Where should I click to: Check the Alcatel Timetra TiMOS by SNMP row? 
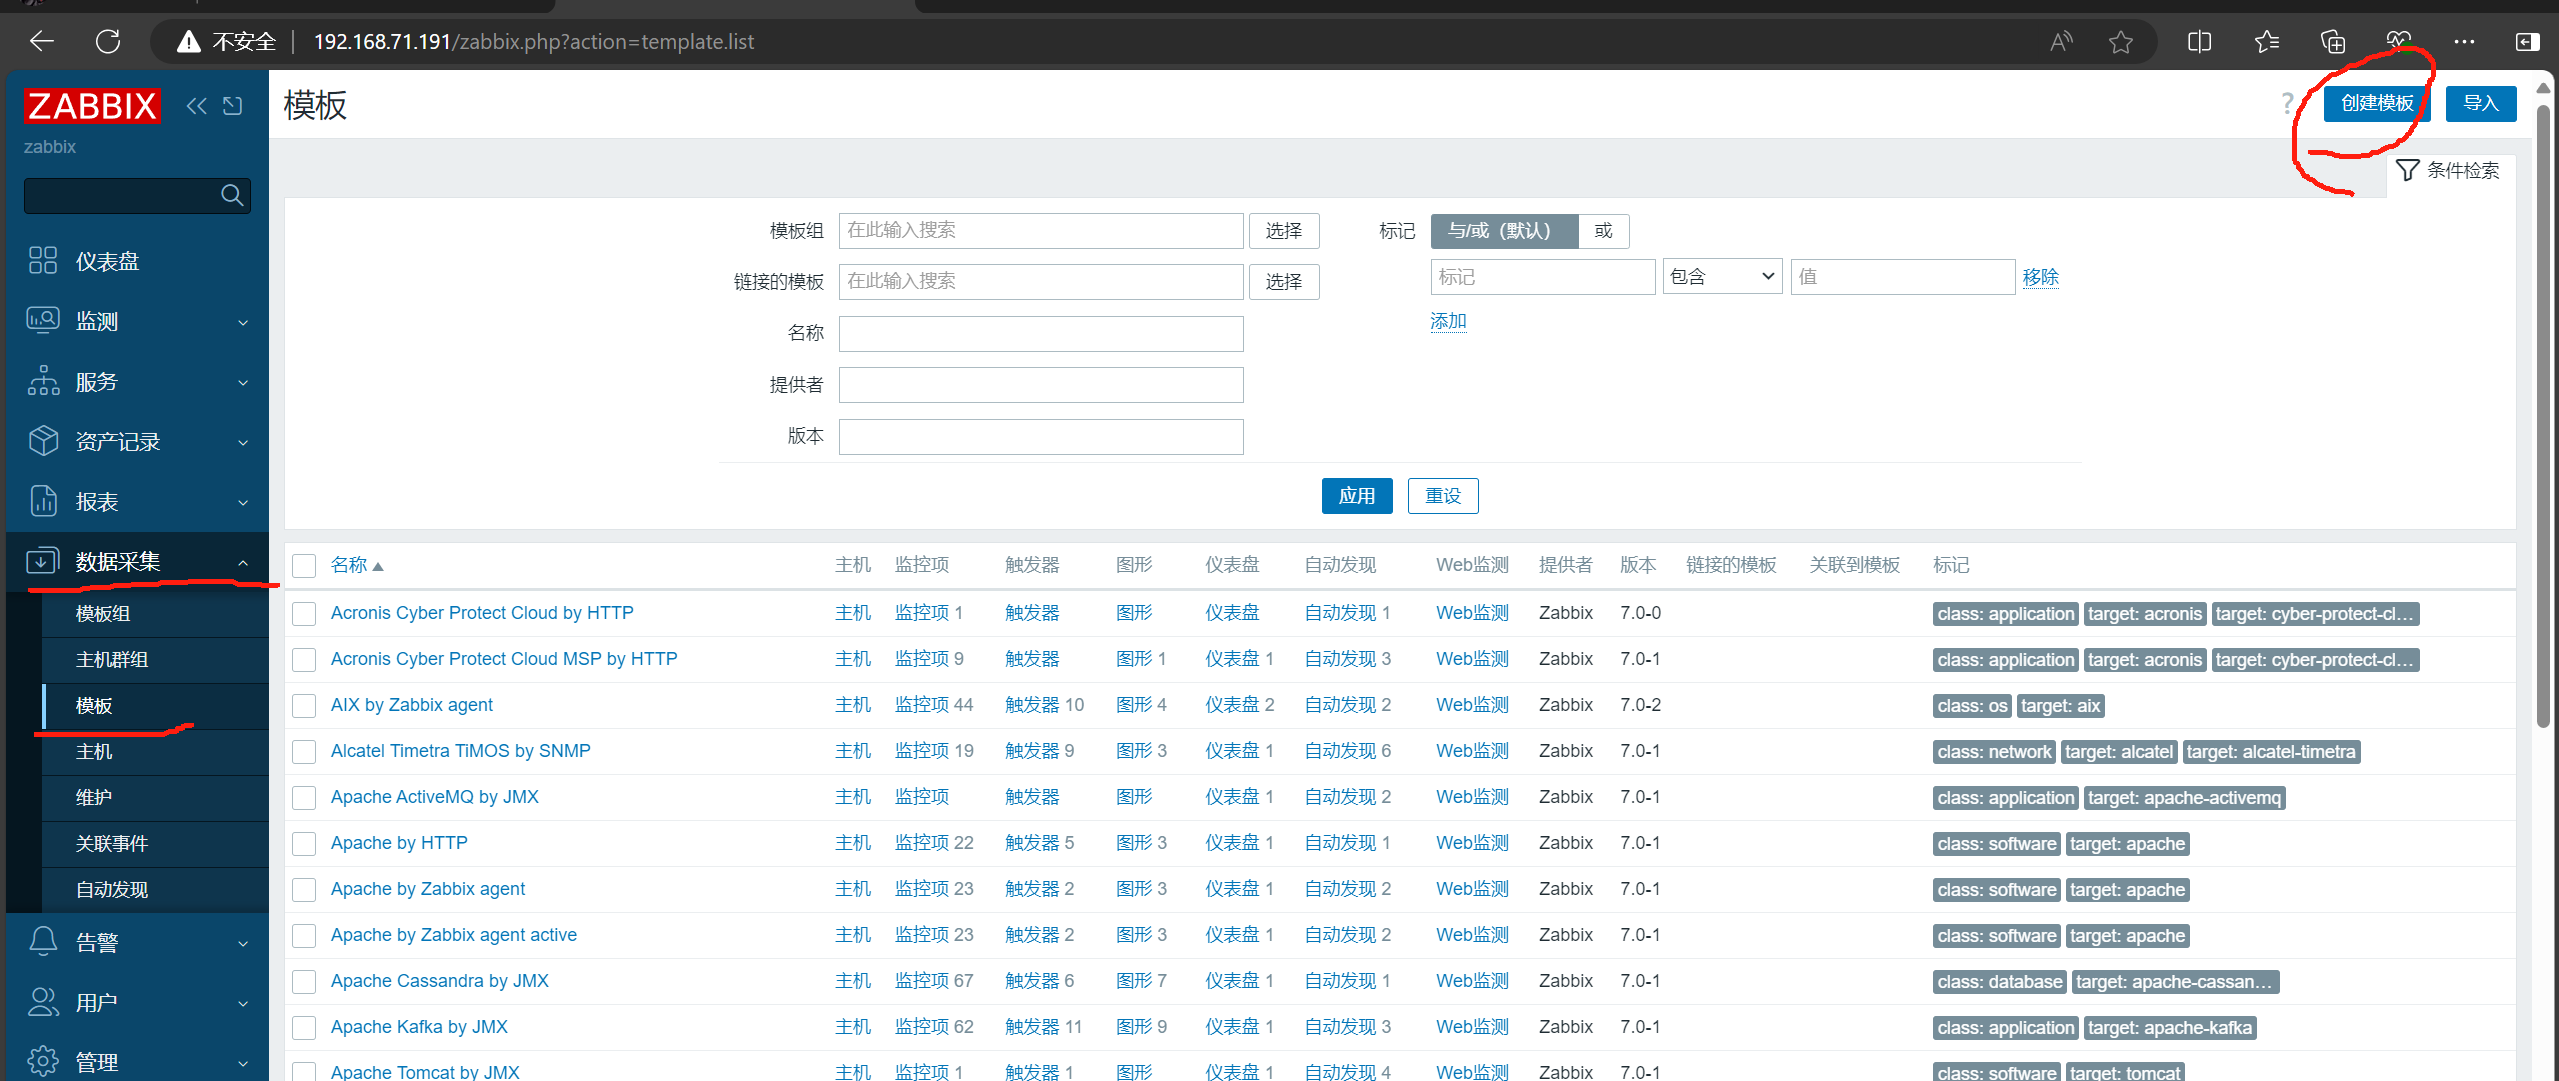click(304, 751)
